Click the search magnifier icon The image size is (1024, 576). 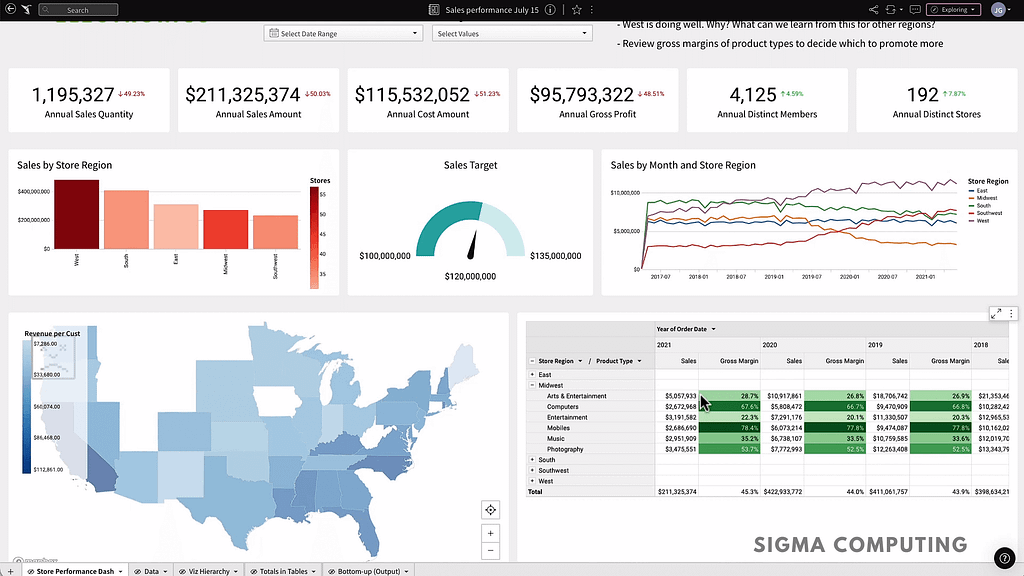click(x=46, y=10)
